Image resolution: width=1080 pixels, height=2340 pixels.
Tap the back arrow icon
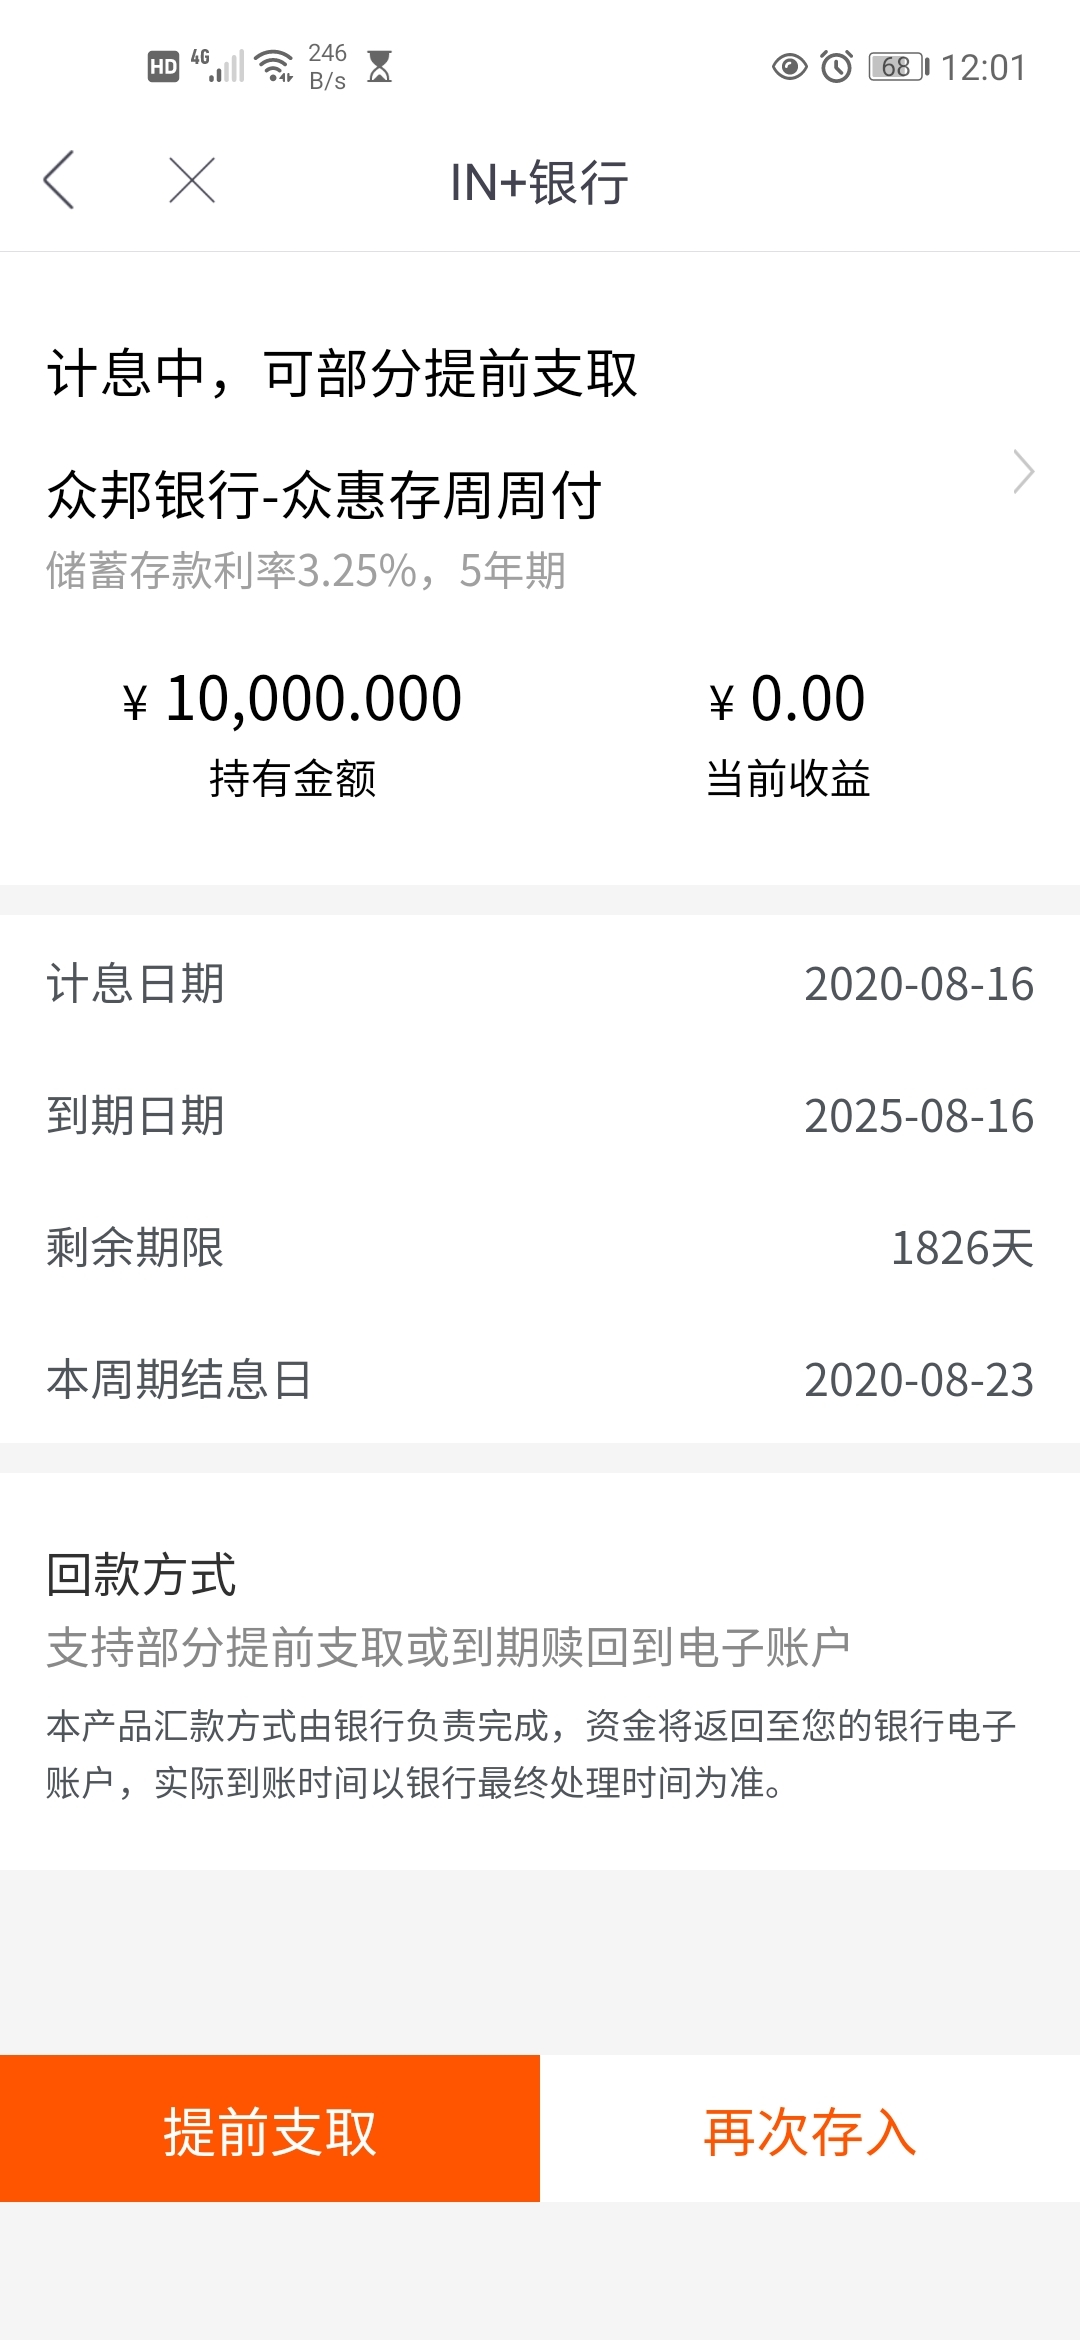(59, 181)
